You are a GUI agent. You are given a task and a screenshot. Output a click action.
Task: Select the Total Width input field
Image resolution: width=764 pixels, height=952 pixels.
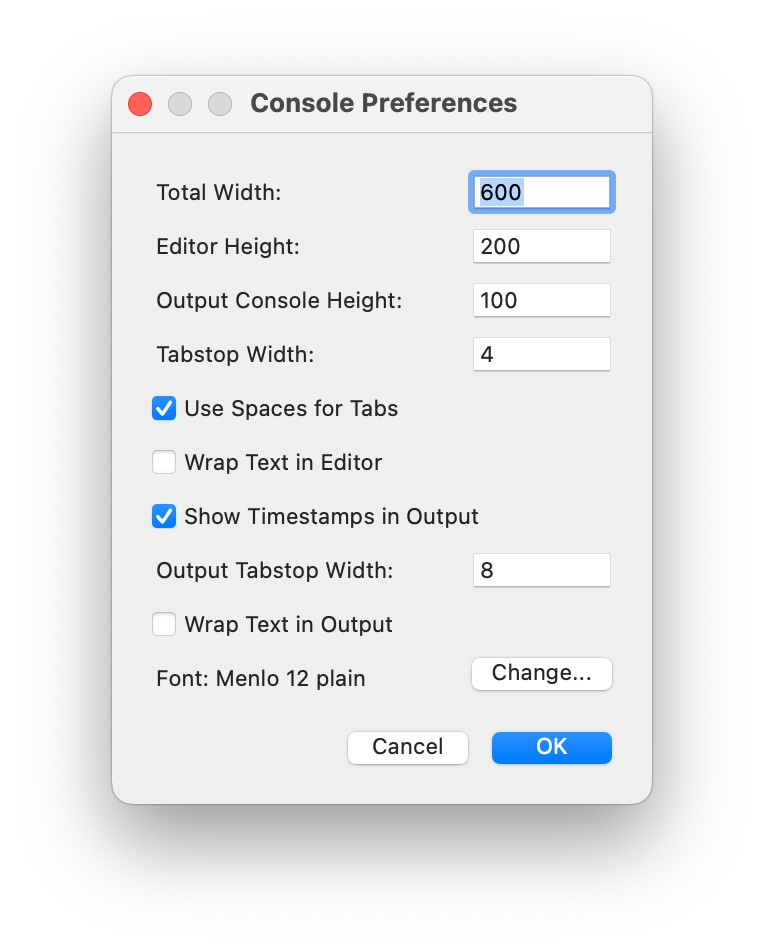pos(541,192)
